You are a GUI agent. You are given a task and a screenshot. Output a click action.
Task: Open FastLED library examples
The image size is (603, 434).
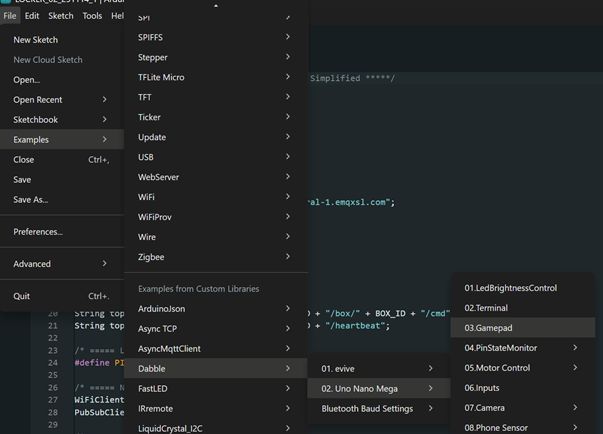pyautogui.click(x=215, y=389)
